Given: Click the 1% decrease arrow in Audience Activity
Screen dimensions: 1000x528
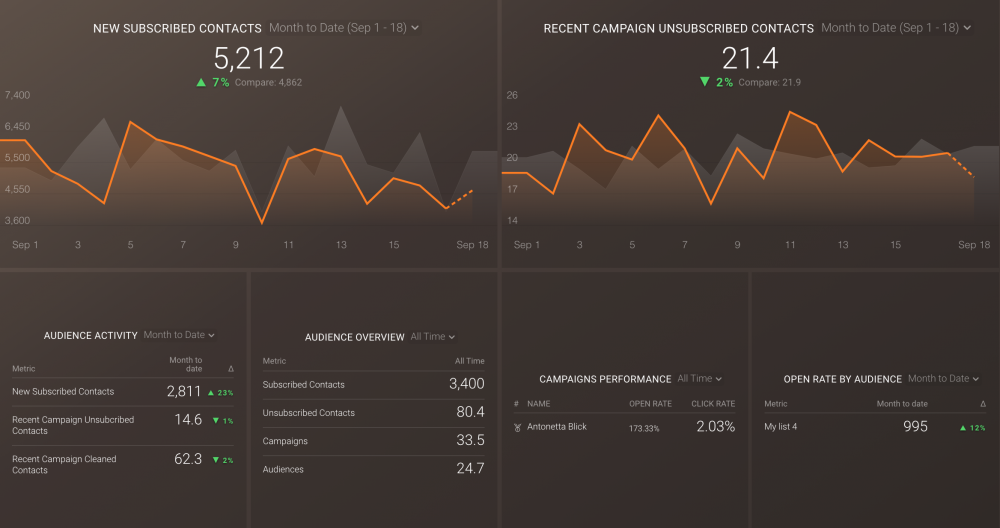Looking at the screenshot, I should (x=214, y=421).
